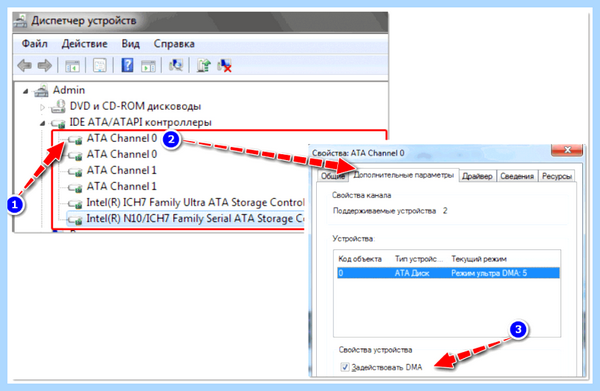
Task: Expand the DVD и CD-ROM дисководы node
Action: click(x=42, y=107)
